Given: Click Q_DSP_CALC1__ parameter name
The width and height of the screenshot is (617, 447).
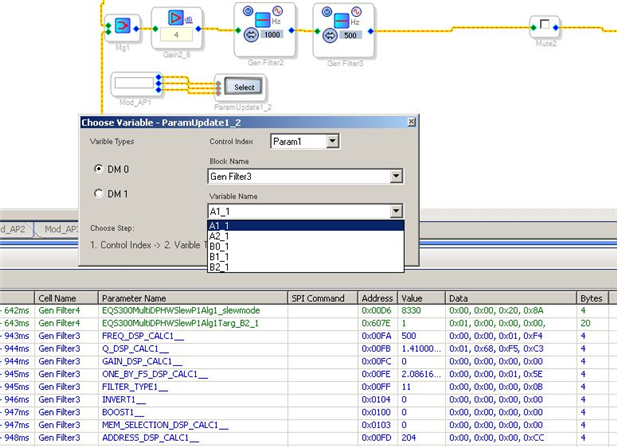Looking at the screenshot, I should pos(135,349).
